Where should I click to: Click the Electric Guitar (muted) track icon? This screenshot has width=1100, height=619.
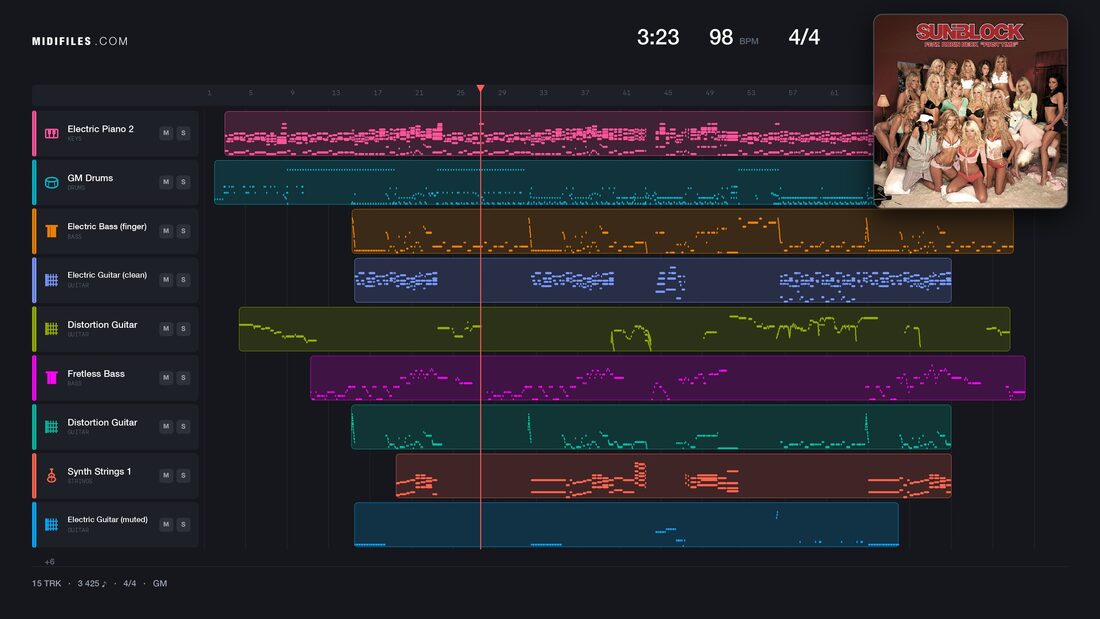coord(51,524)
